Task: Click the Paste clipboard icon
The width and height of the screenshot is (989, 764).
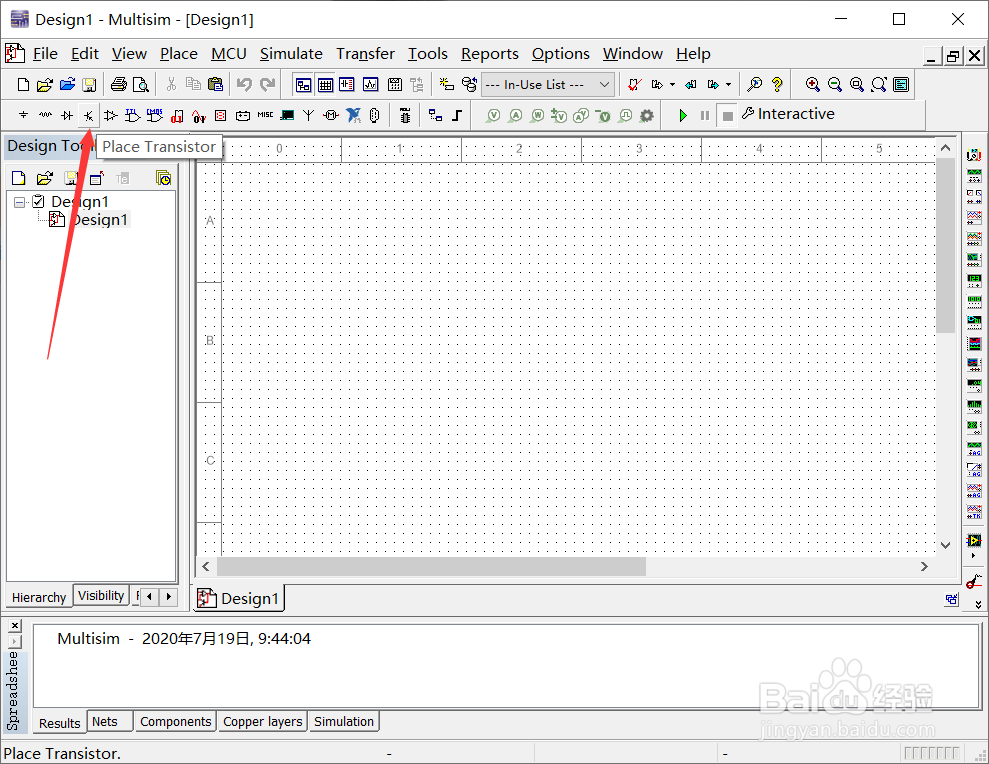Action: tap(215, 84)
